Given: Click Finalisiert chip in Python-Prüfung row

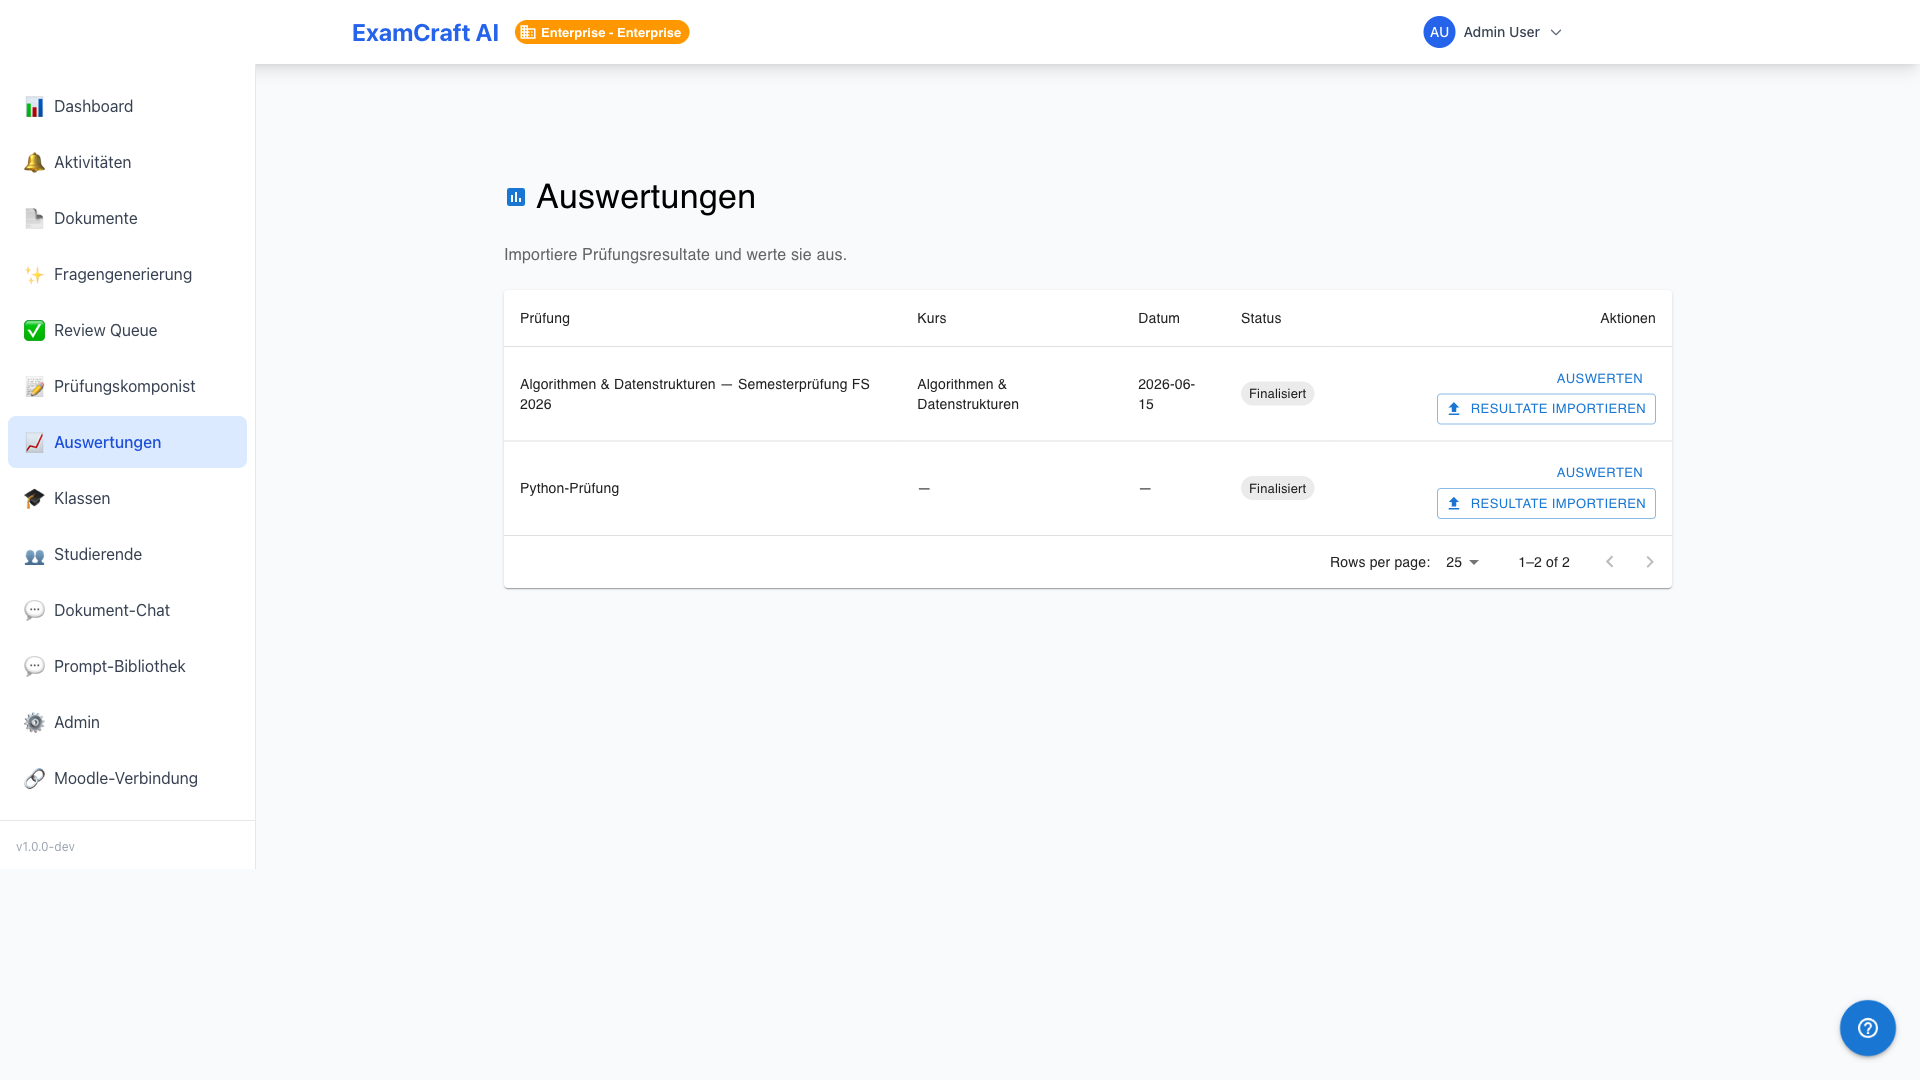Looking at the screenshot, I should (x=1277, y=488).
